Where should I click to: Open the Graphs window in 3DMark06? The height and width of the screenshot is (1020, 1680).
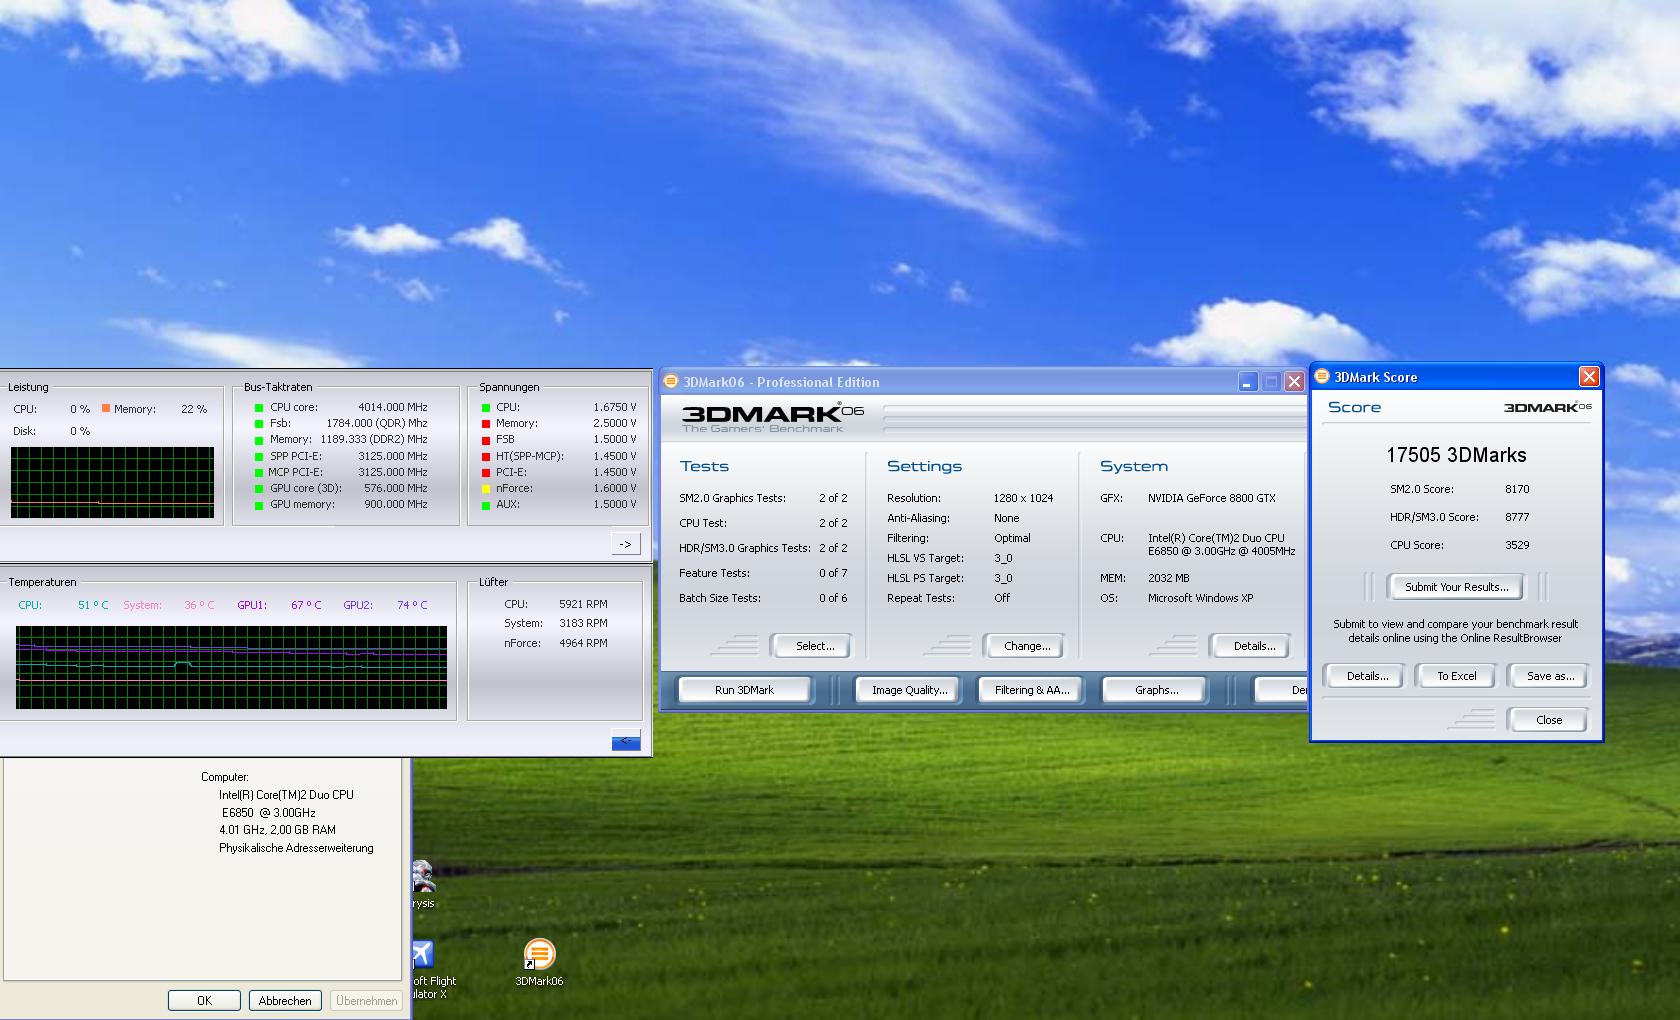coord(1156,690)
